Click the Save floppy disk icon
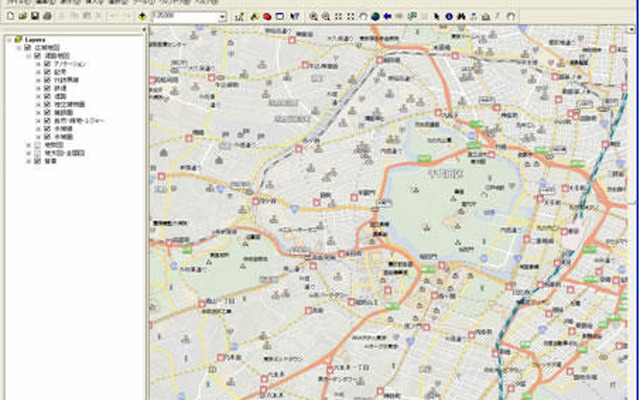Image resolution: width=640 pixels, height=400 pixels. coord(35,16)
